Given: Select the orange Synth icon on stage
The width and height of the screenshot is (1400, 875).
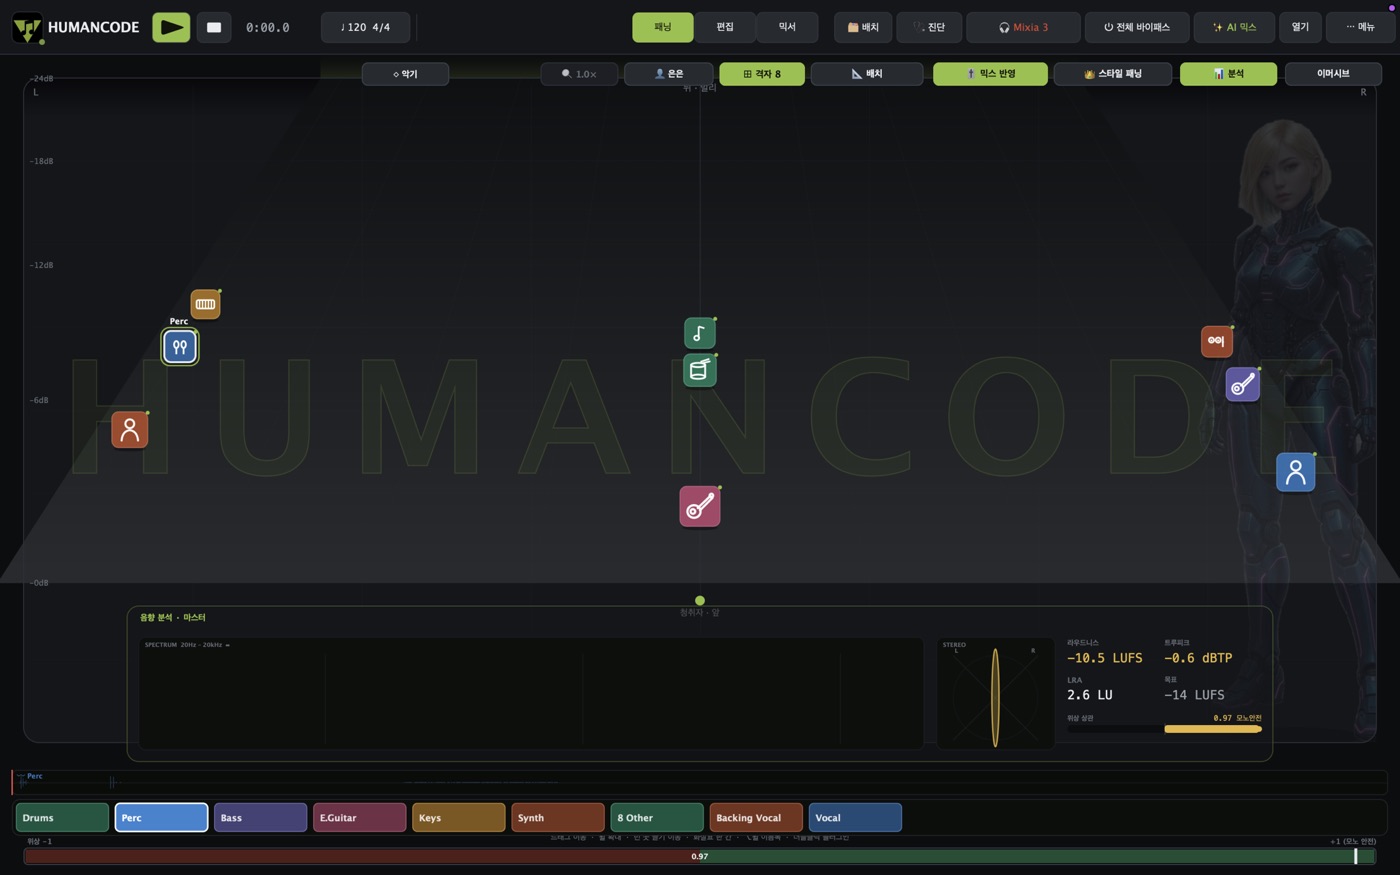Looking at the screenshot, I should [x=1216, y=341].
